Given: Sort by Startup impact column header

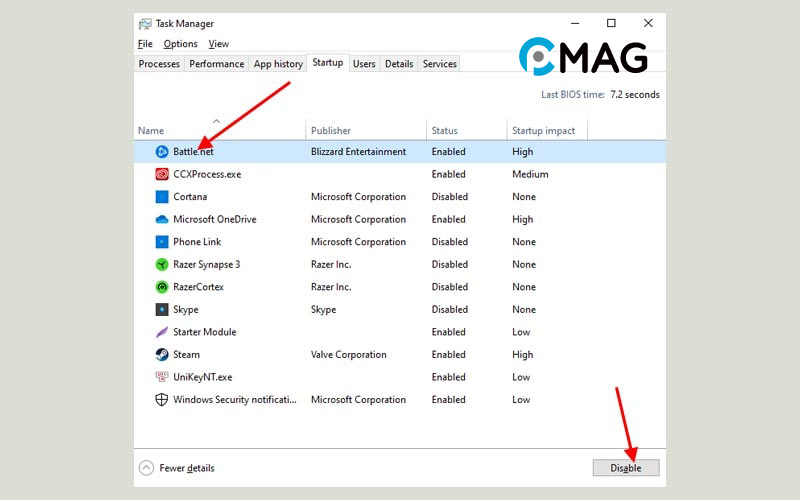Looking at the screenshot, I should [541, 131].
